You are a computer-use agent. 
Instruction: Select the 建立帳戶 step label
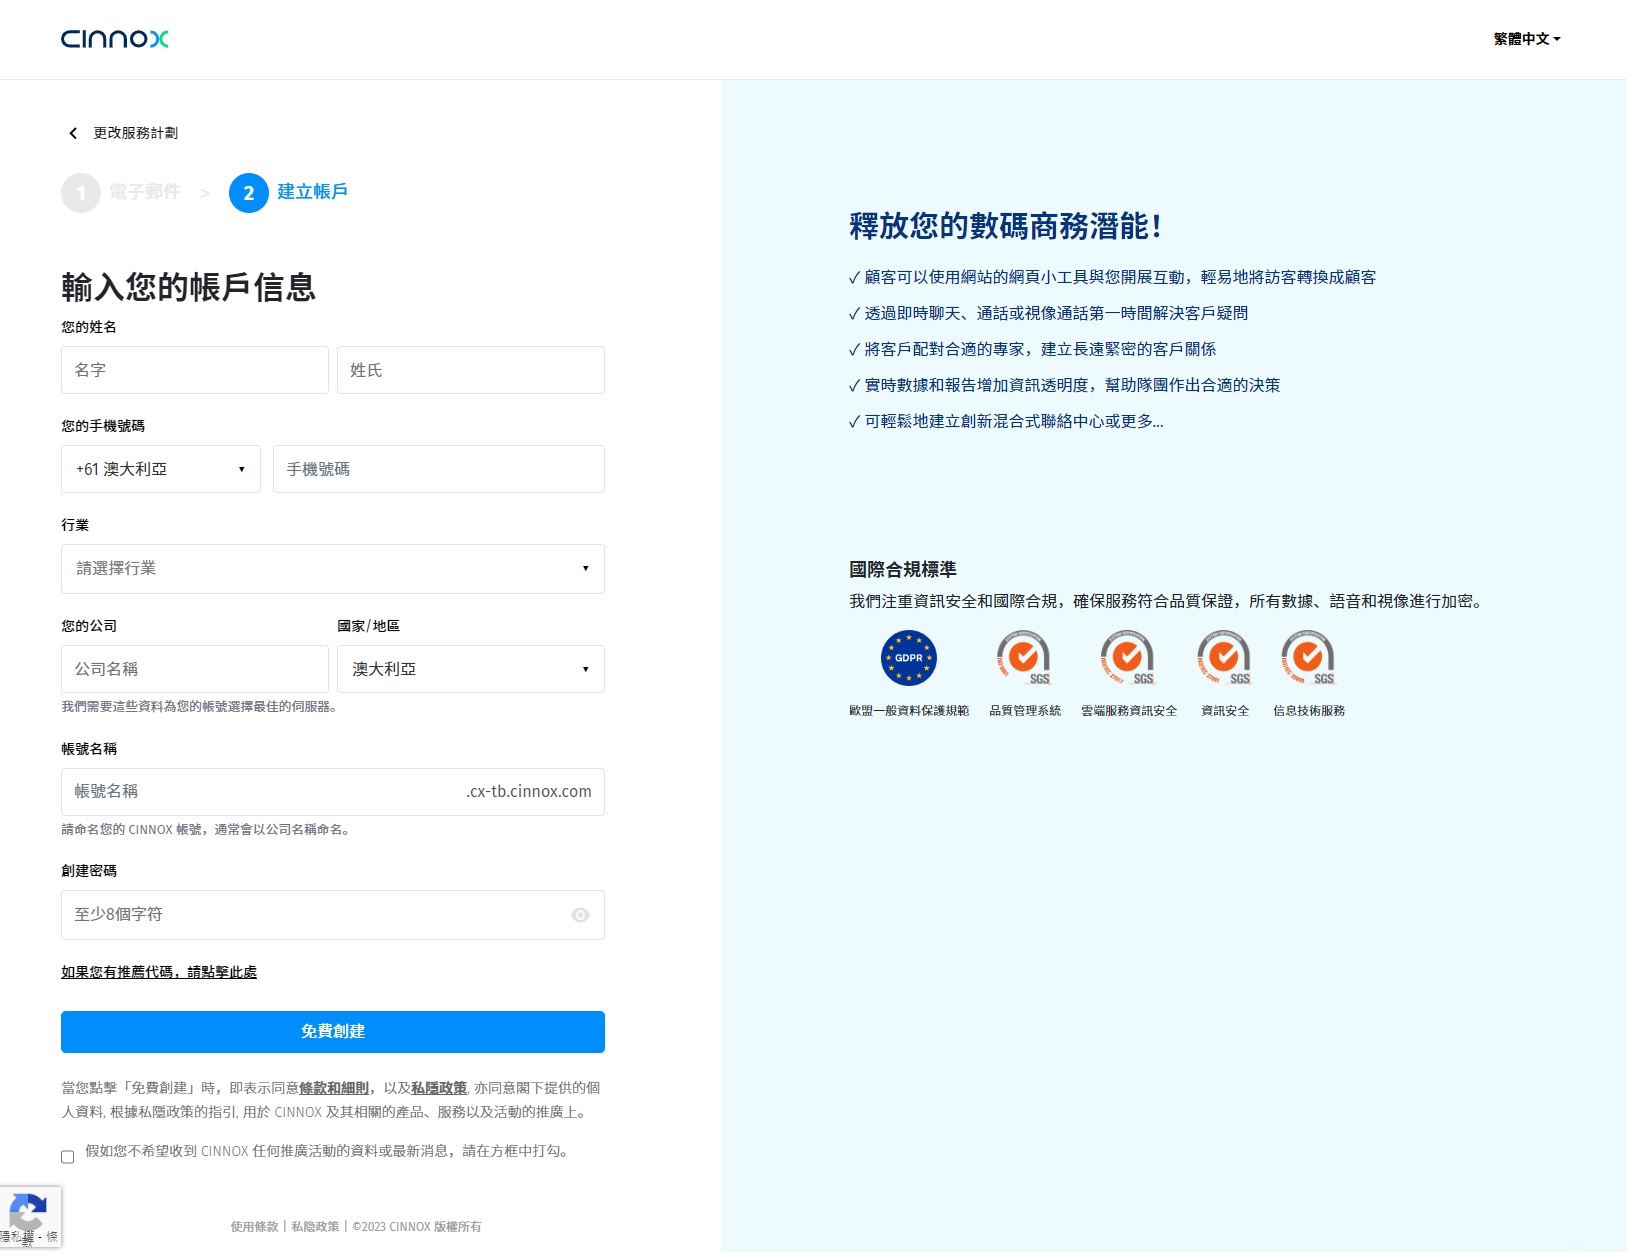point(313,192)
